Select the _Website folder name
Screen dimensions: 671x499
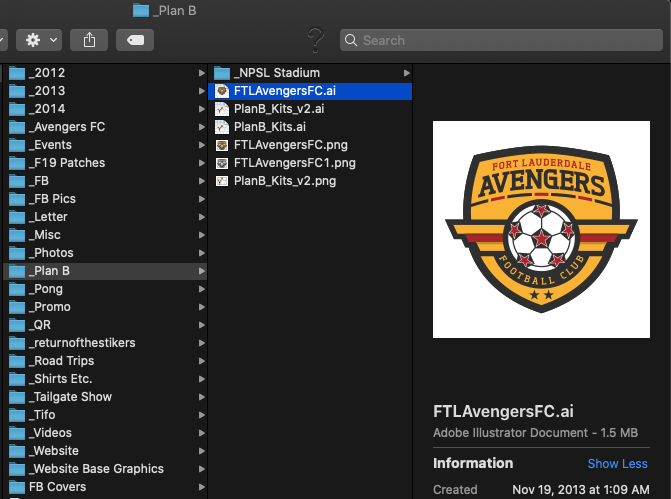[54, 451]
